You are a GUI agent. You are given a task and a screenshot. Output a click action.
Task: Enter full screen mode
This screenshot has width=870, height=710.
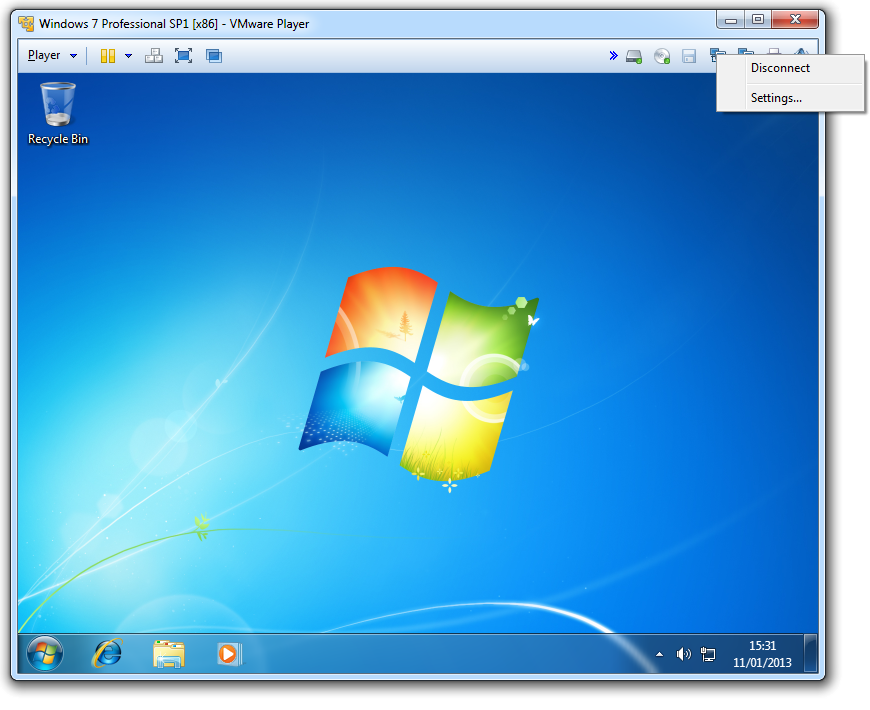183,56
